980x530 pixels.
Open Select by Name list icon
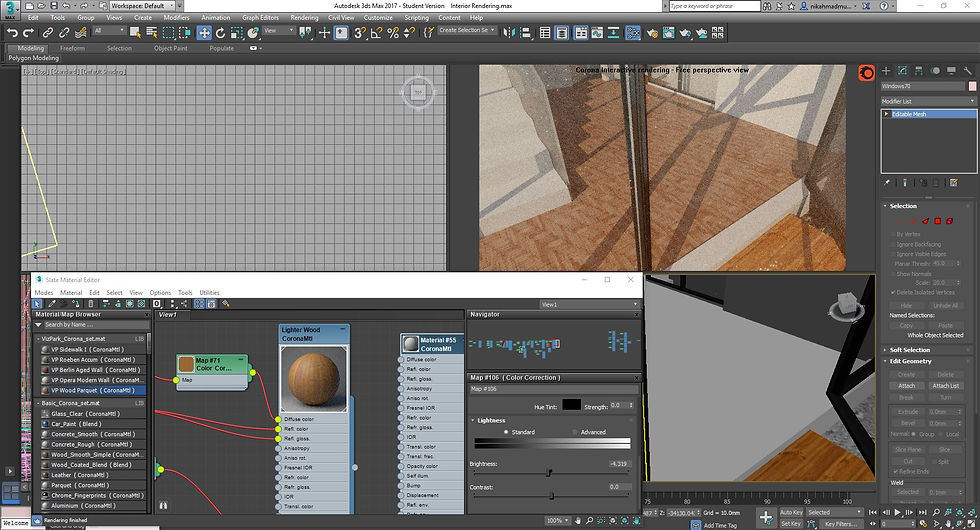pyautogui.click(x=151, y=32)
